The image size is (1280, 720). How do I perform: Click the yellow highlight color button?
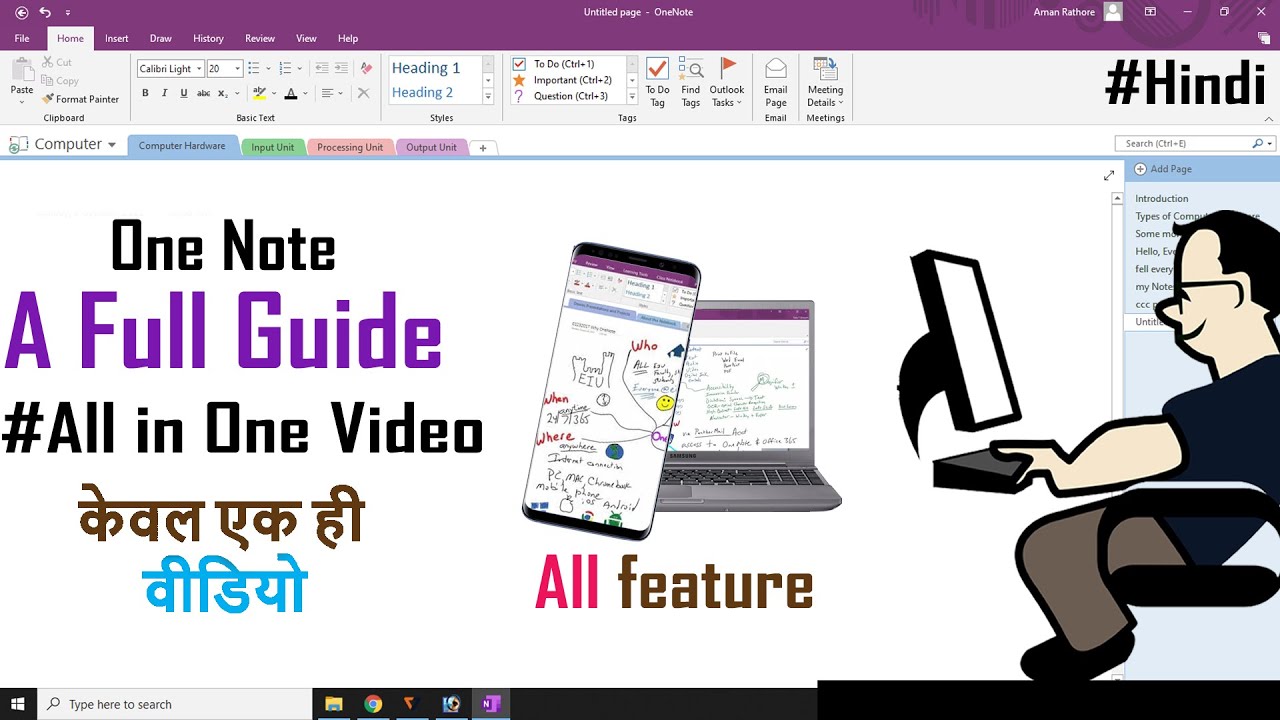point(259,93)
